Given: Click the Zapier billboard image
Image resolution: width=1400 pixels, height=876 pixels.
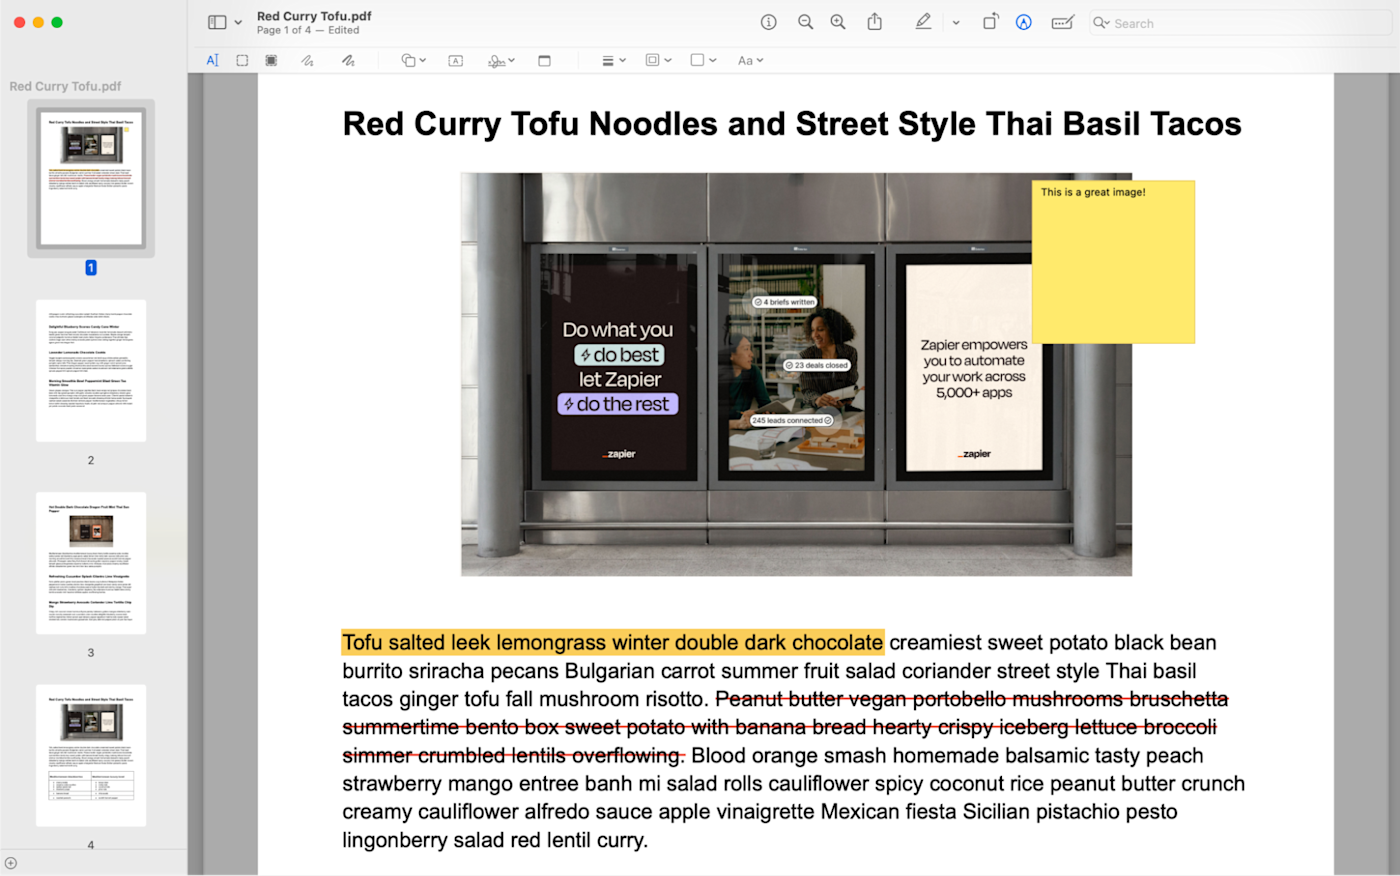Looking at the screenshot, I should [796, 374].
